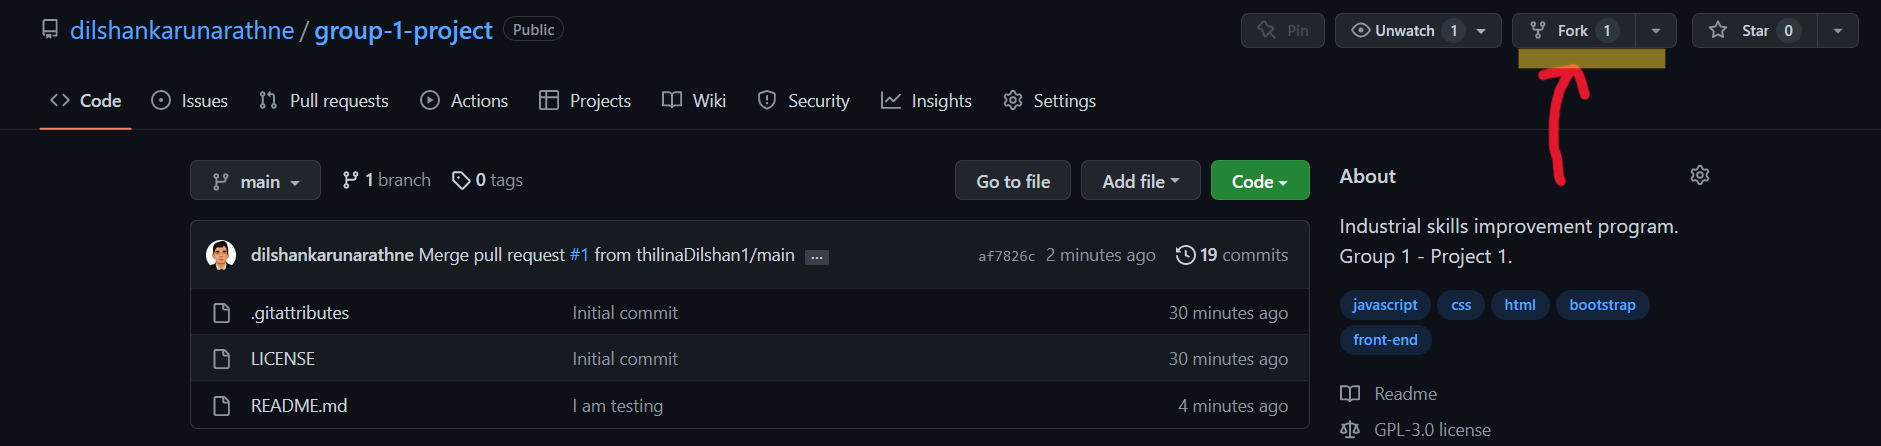Open the fork options dropdown arrow

[1656, 31]
